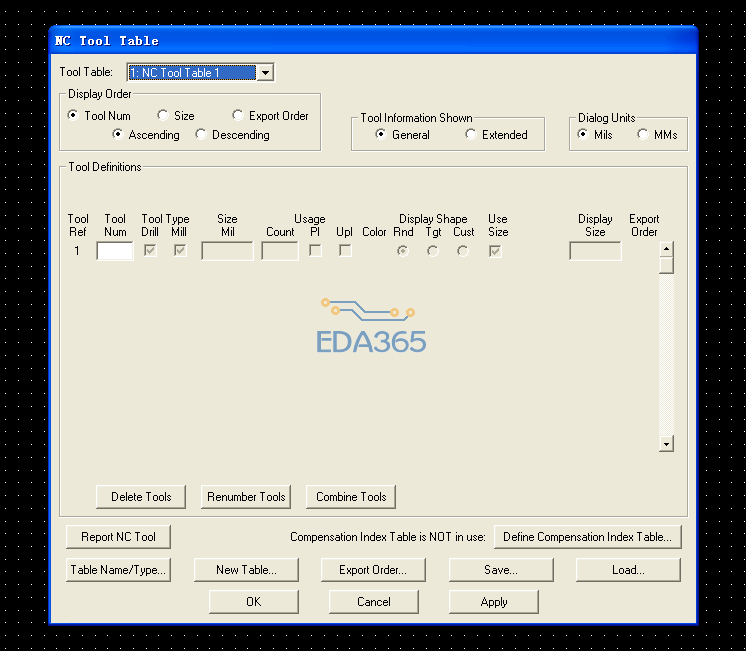Select General tool information
The image size is (746, 651).
(x=381, y=135)
